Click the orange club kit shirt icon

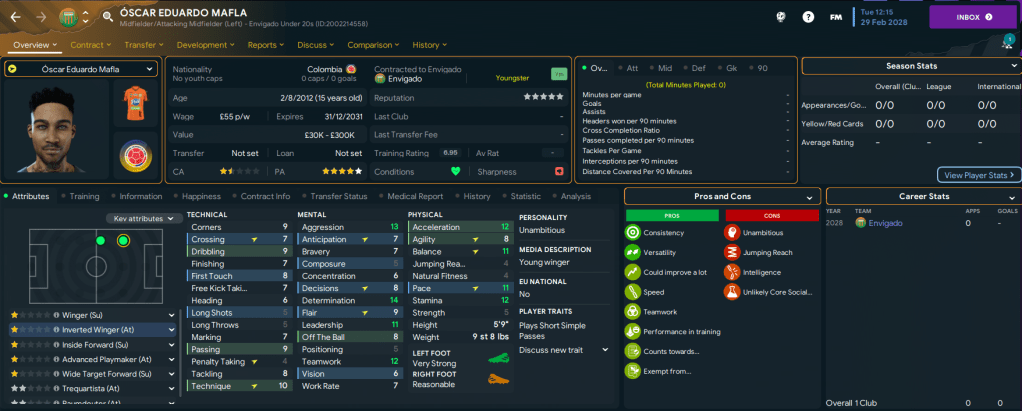[x=136, y=104]
